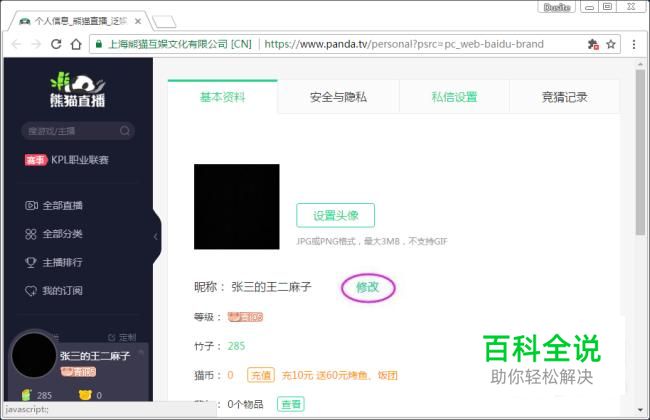Image resolution: width=650 pixels, height=420 pixels.
Task: Switch to 安全与隐私 tab
Action: coord(338,97)
